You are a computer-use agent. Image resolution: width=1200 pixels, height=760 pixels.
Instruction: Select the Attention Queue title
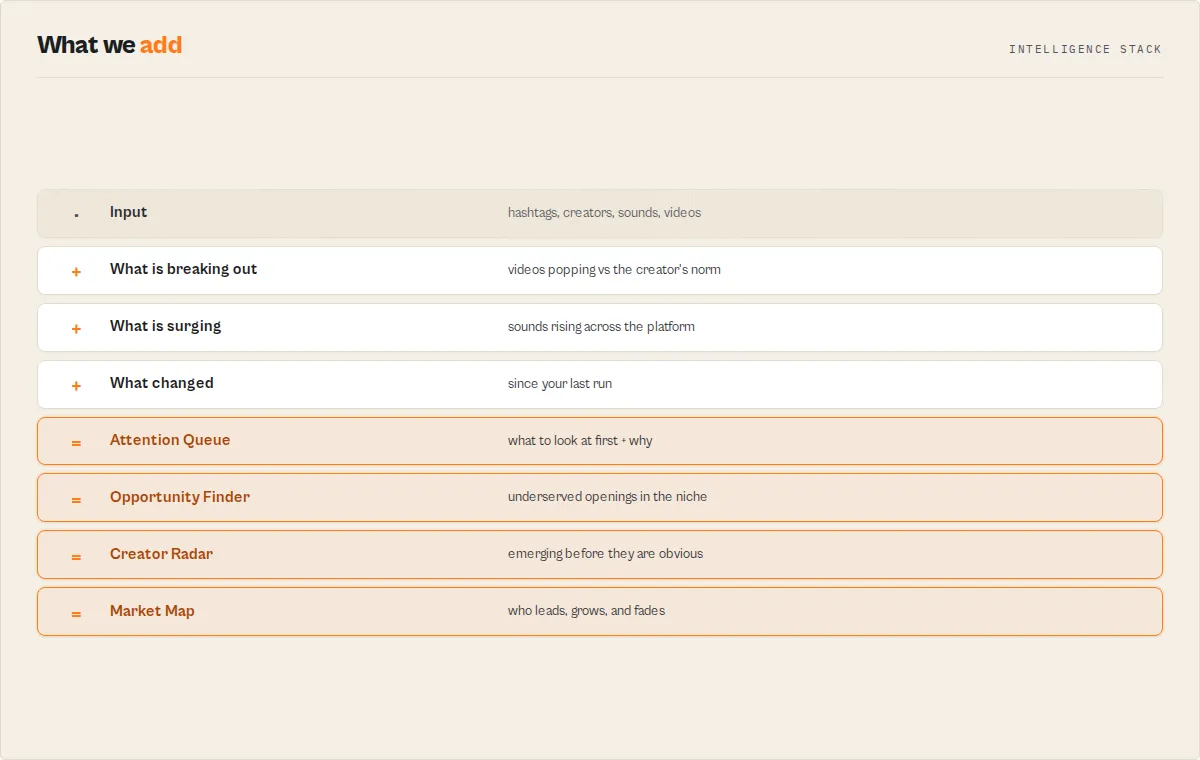click(170, 440)
